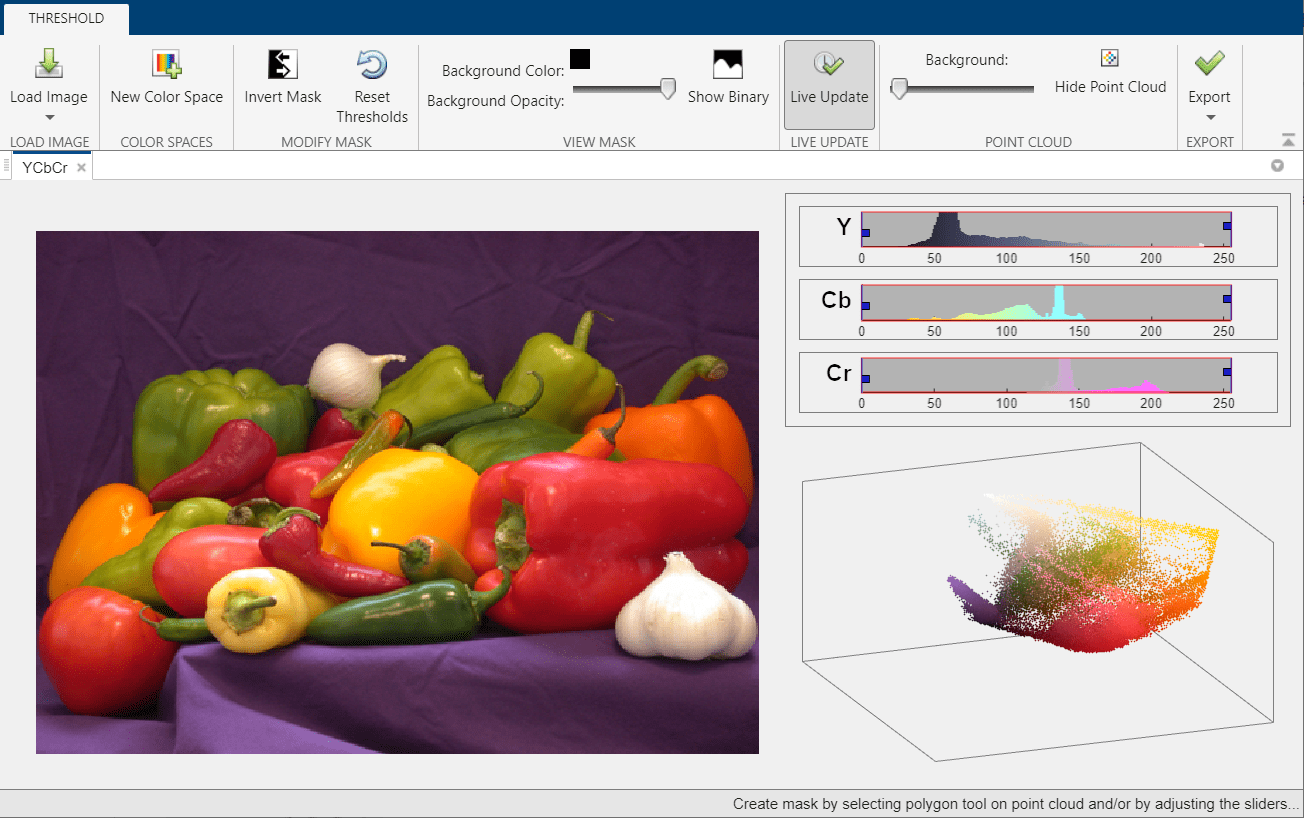Click the Export checkmark icon
Screen dimensions: 1304x818
(1209, 64)
